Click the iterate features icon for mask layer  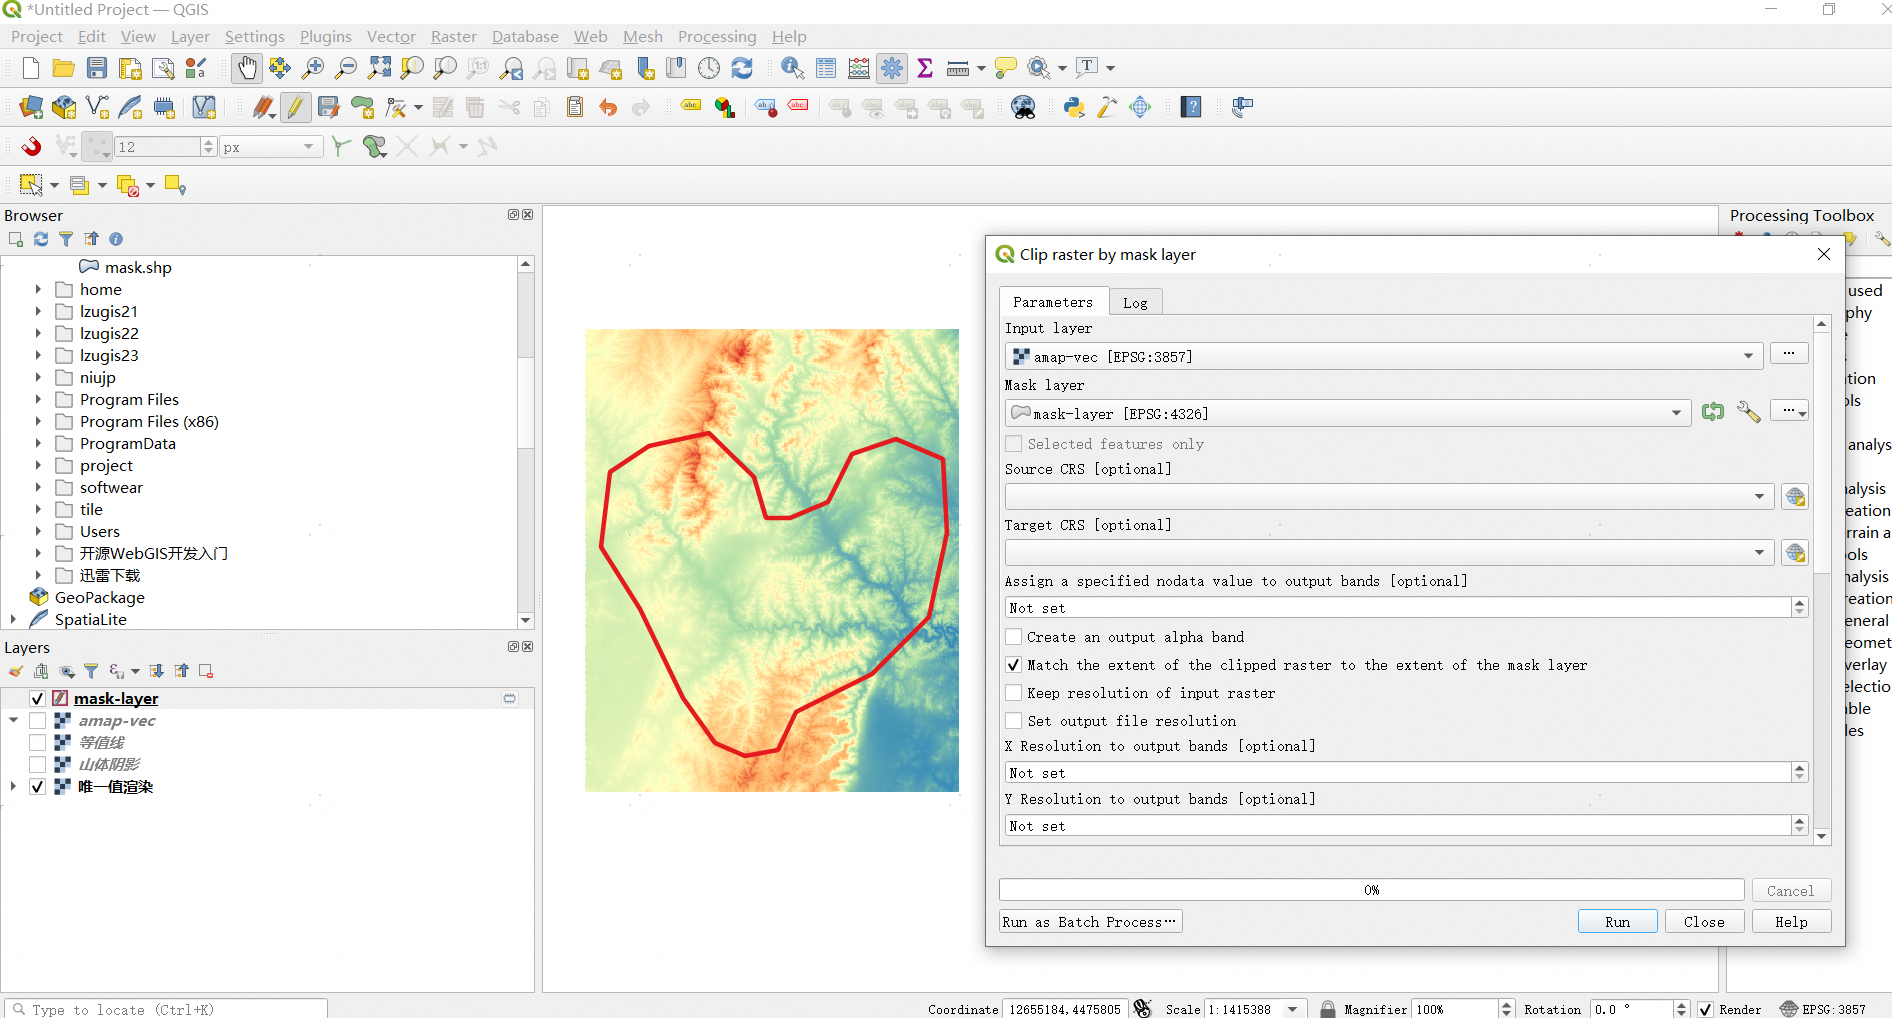pyautogui.click(x=1713, y=412)
